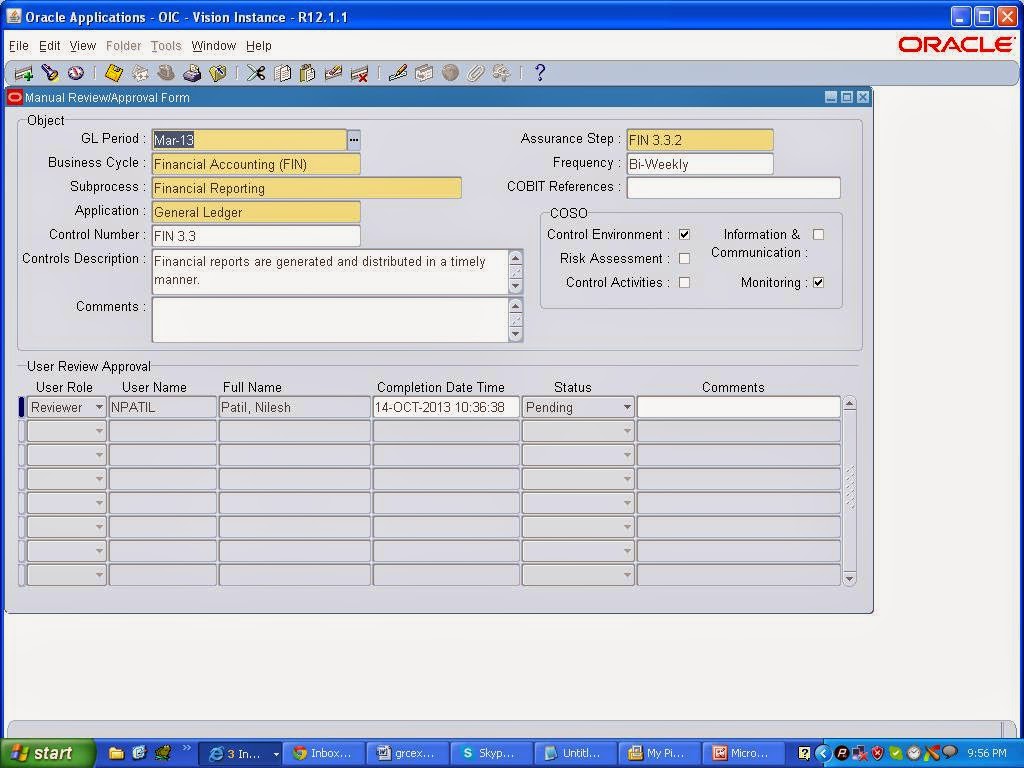This screenshot has width=1024, height=768.
Task: Click the Patil, Nilesh full name cell
Action: point(295,408)
